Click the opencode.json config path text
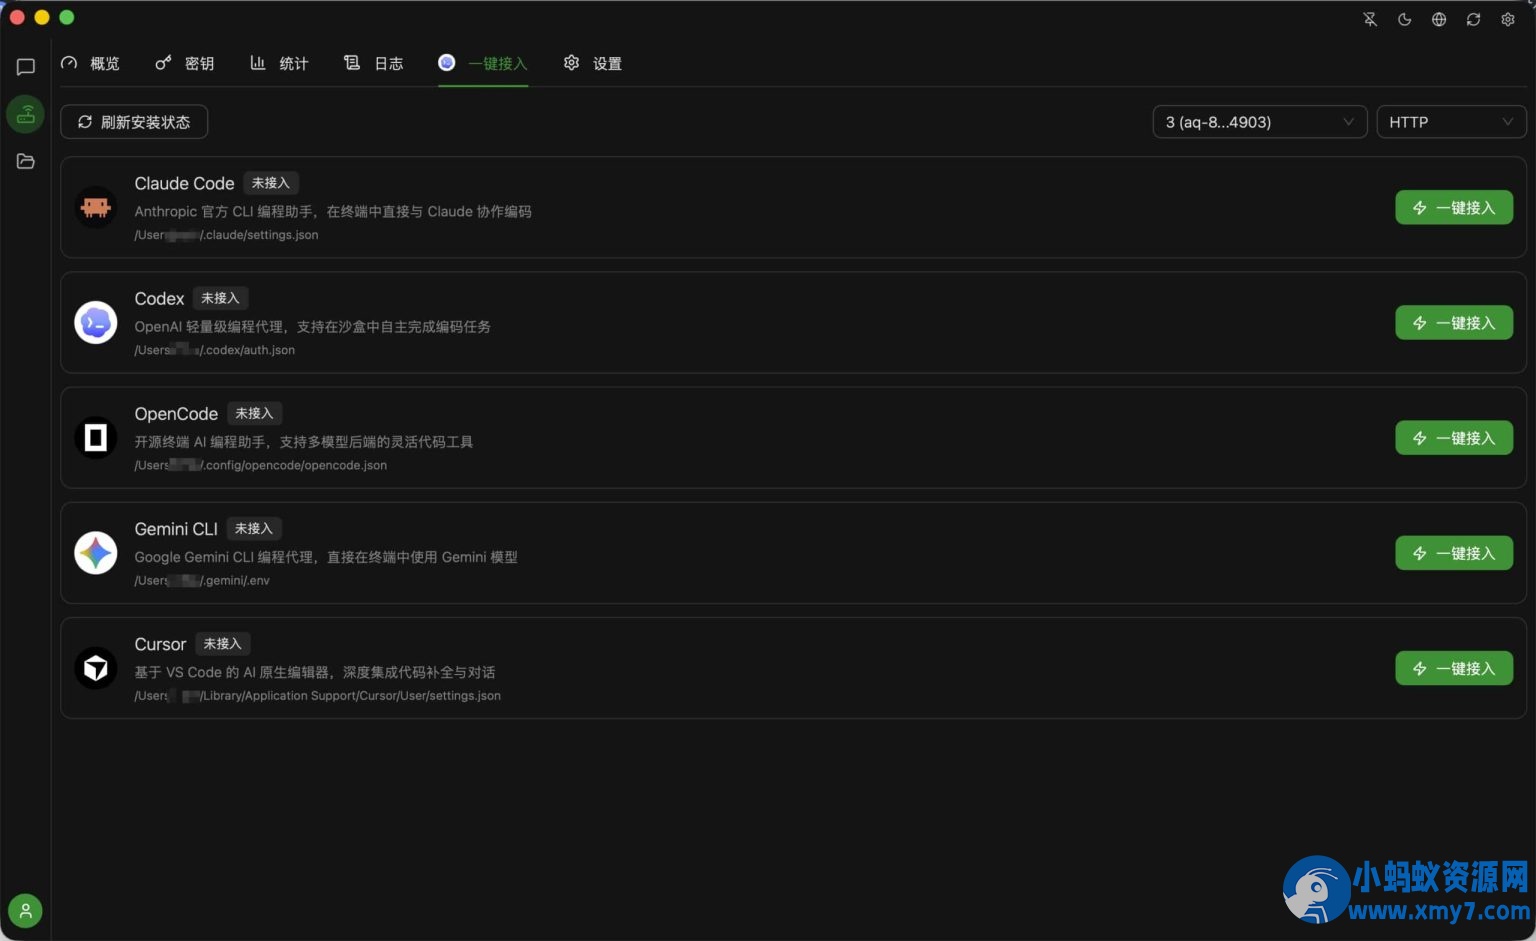The width and height of the screenshot is (1536, 941). coord(261,465)
